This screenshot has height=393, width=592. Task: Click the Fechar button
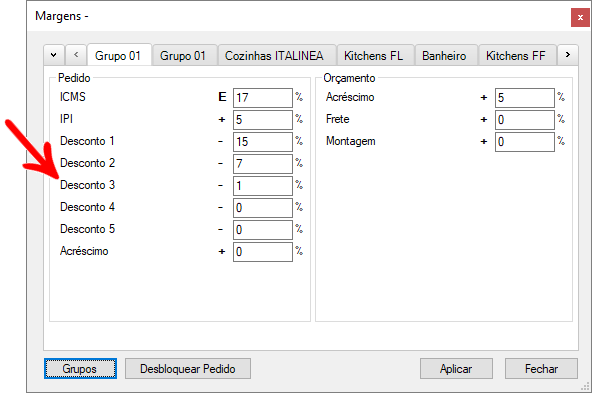[x=541, y=368]
